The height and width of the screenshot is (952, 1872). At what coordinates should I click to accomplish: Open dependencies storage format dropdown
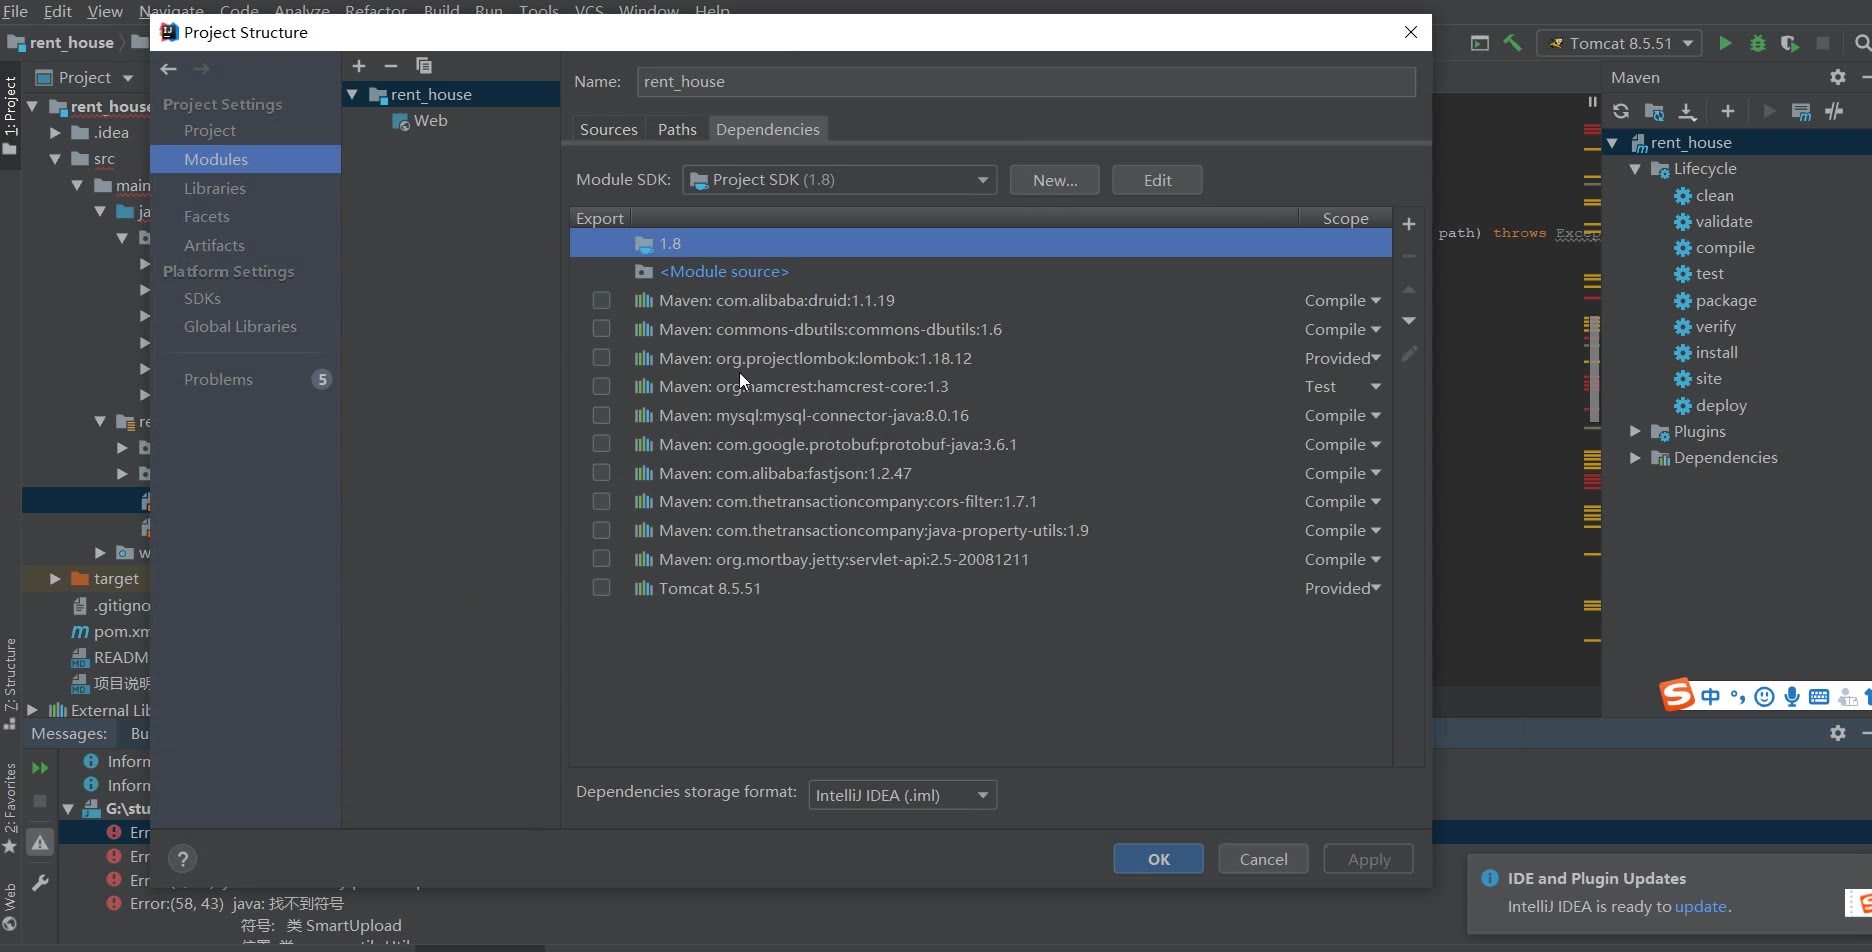point(902,795)
